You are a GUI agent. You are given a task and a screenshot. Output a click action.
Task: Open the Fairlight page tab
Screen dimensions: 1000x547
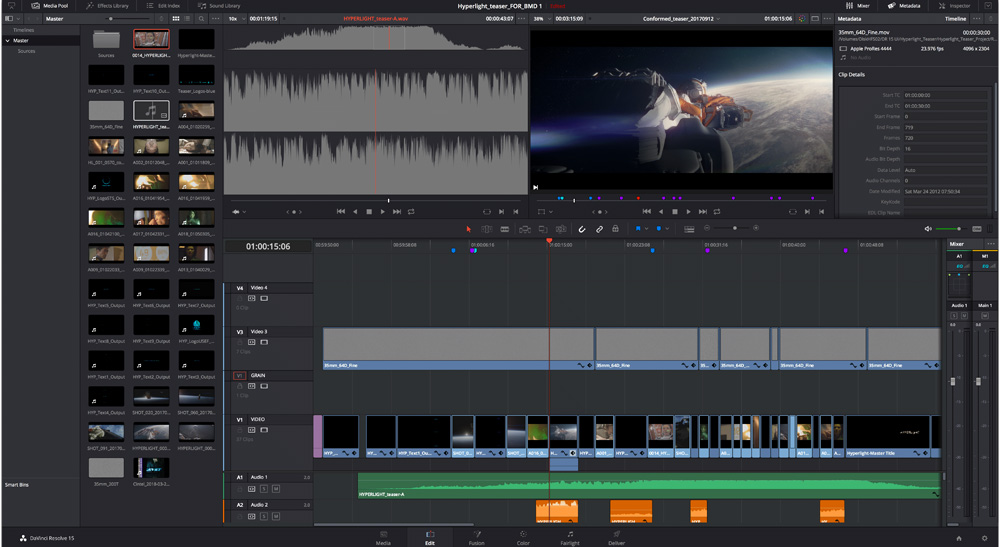(x=570, y=538)
